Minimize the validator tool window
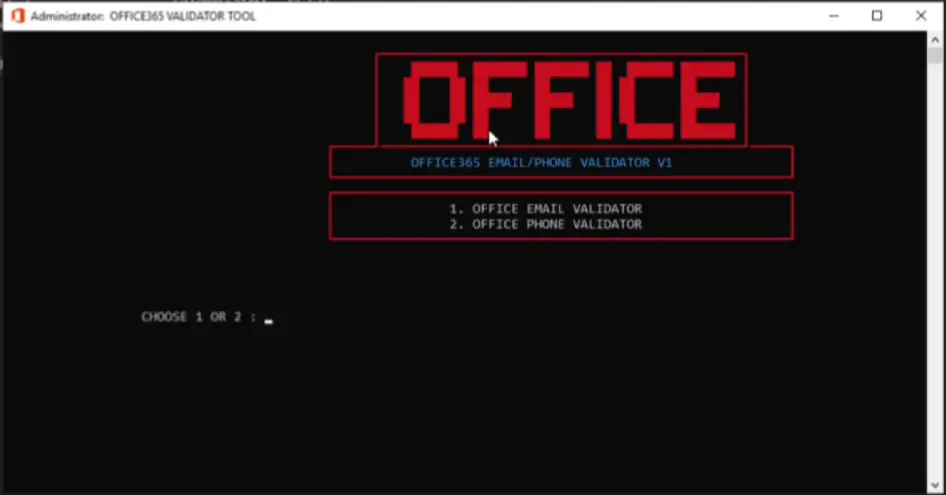This screenshot has width=946, height=495. tap(834, 16)
